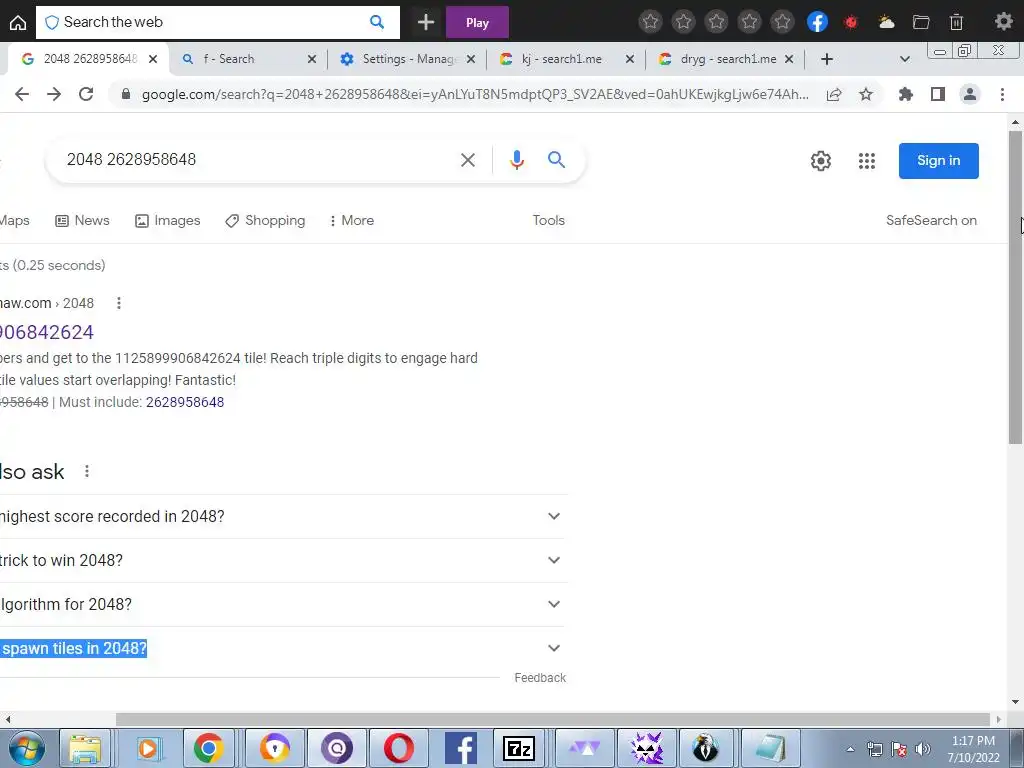The height and width of the screenshot is (768, 1024).
Task: Click Google search magnifier button
Action: pos(556,159)
